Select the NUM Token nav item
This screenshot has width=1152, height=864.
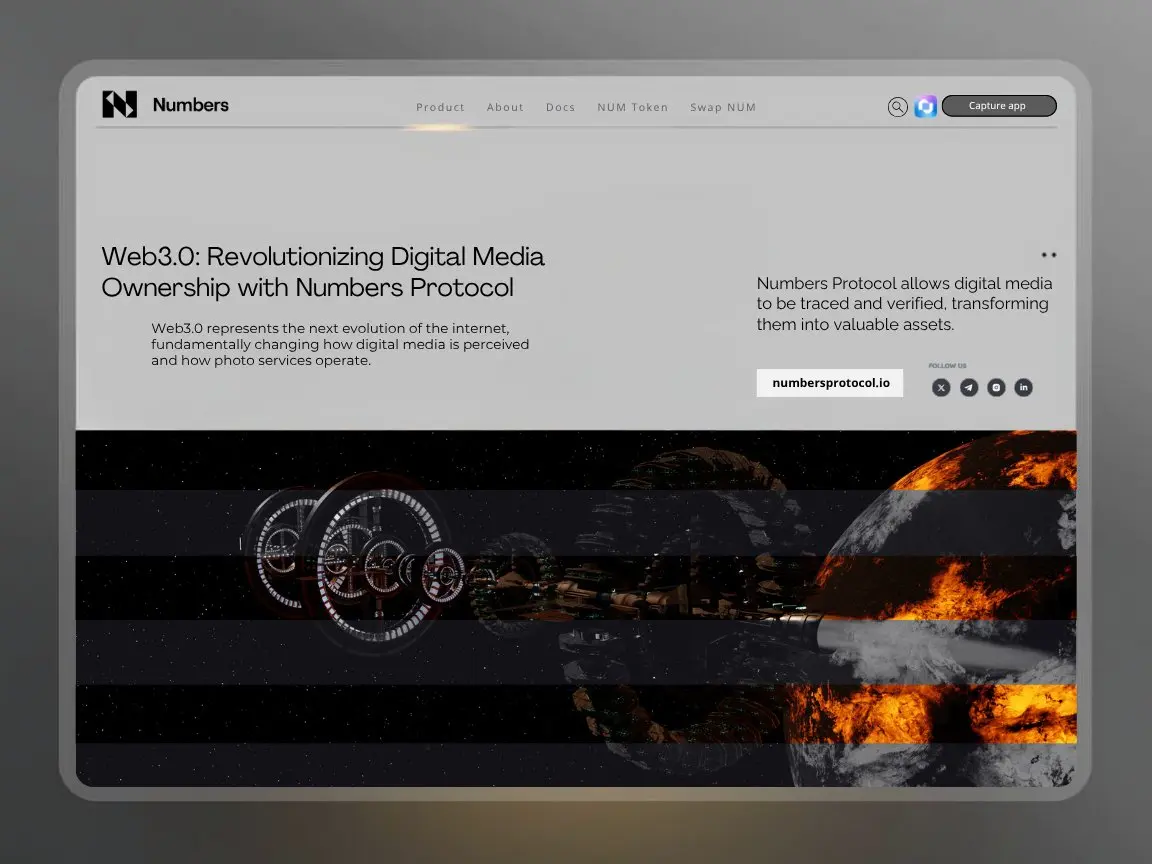click(x=633, y=107)
